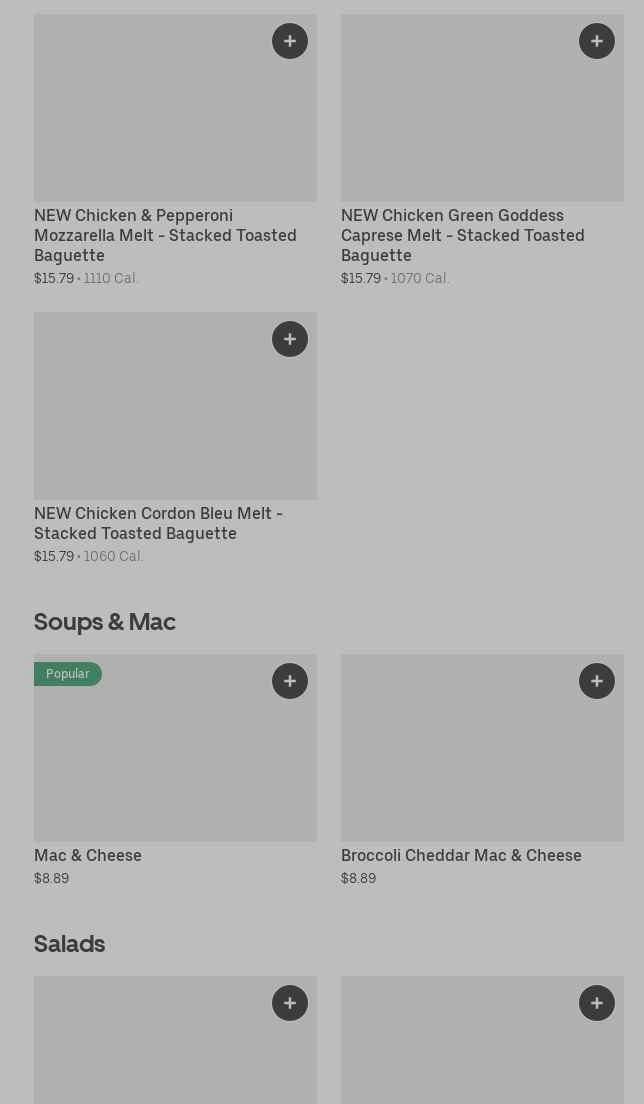Click the Popular badge on Mac & Cheese
Image resolution: width=644 pixels, height=1104 pixels.
click(68, 674)
